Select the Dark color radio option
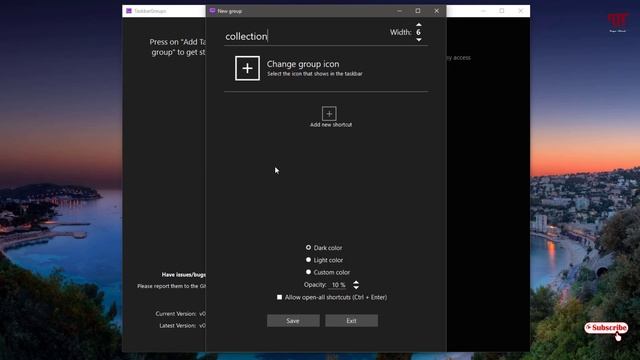This screenshot has height=360, width=640. pyautogui.click(x=308, y=247)
